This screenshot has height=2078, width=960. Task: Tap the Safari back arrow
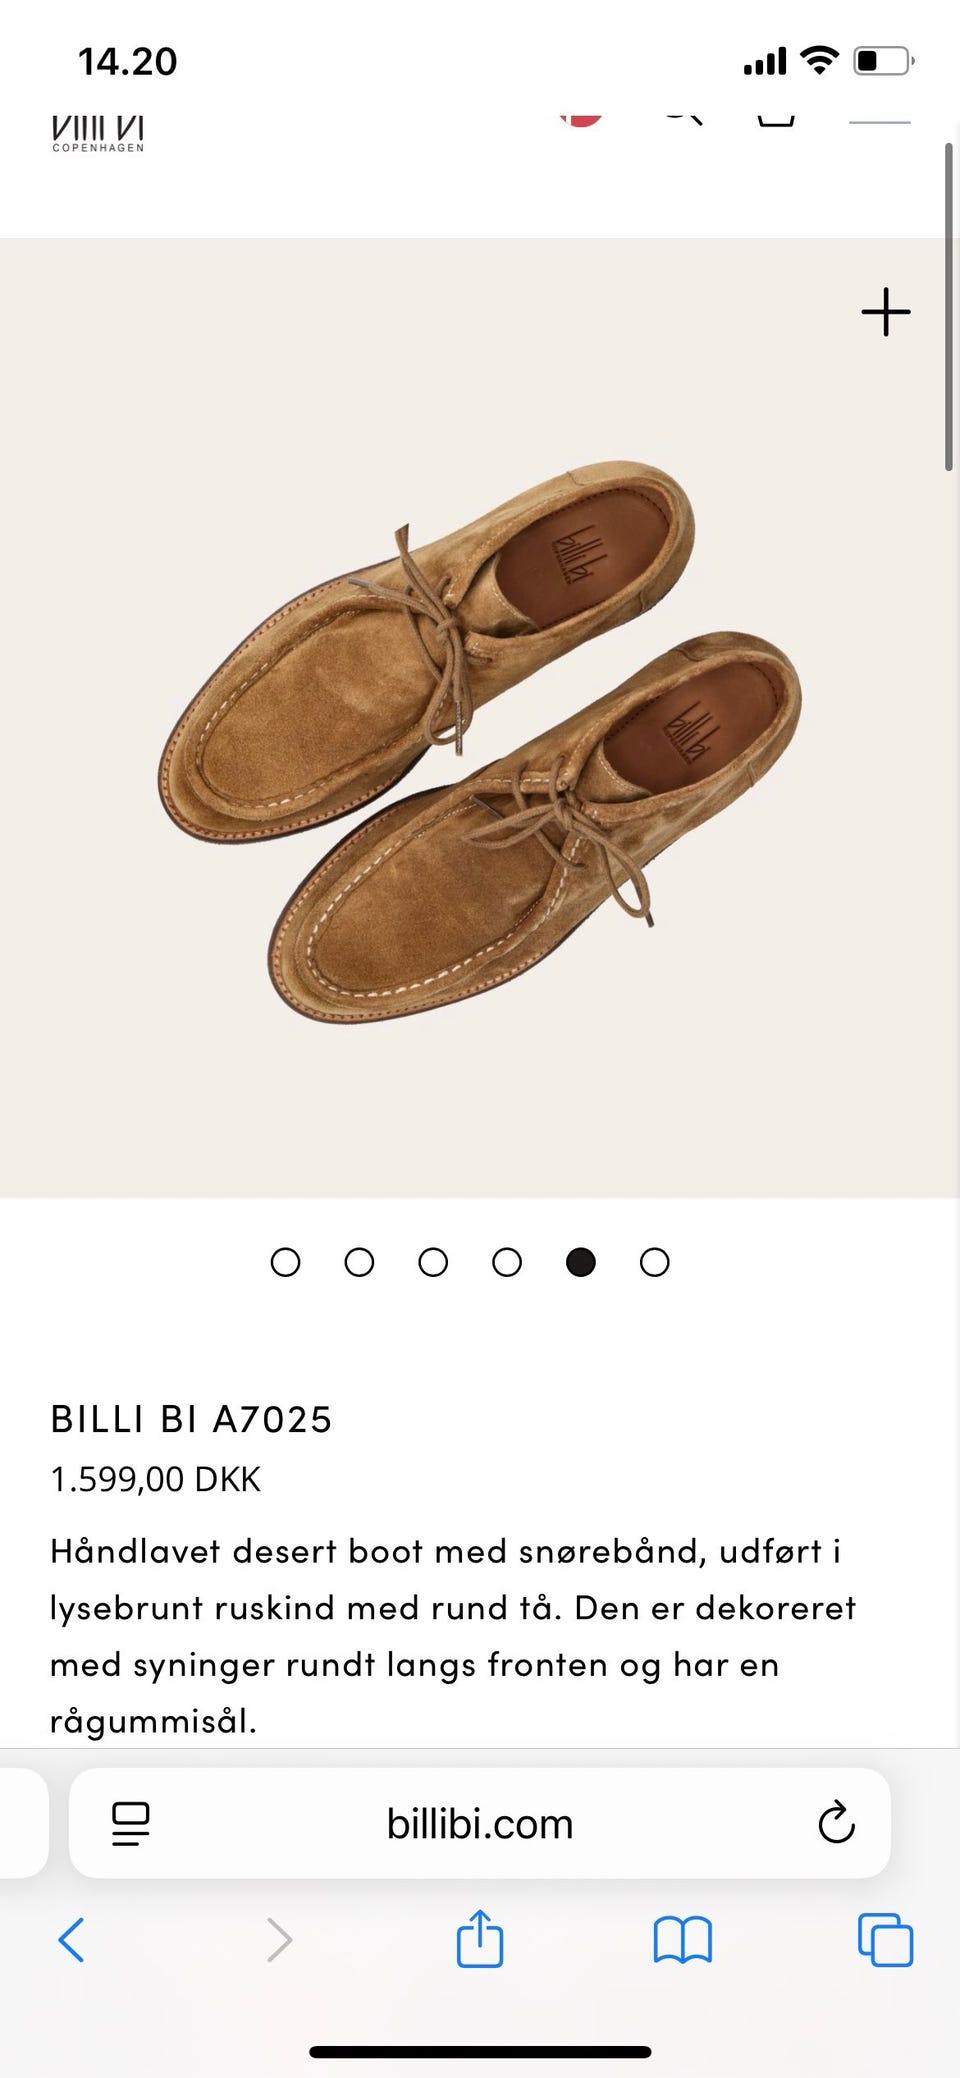(71, 1940)
